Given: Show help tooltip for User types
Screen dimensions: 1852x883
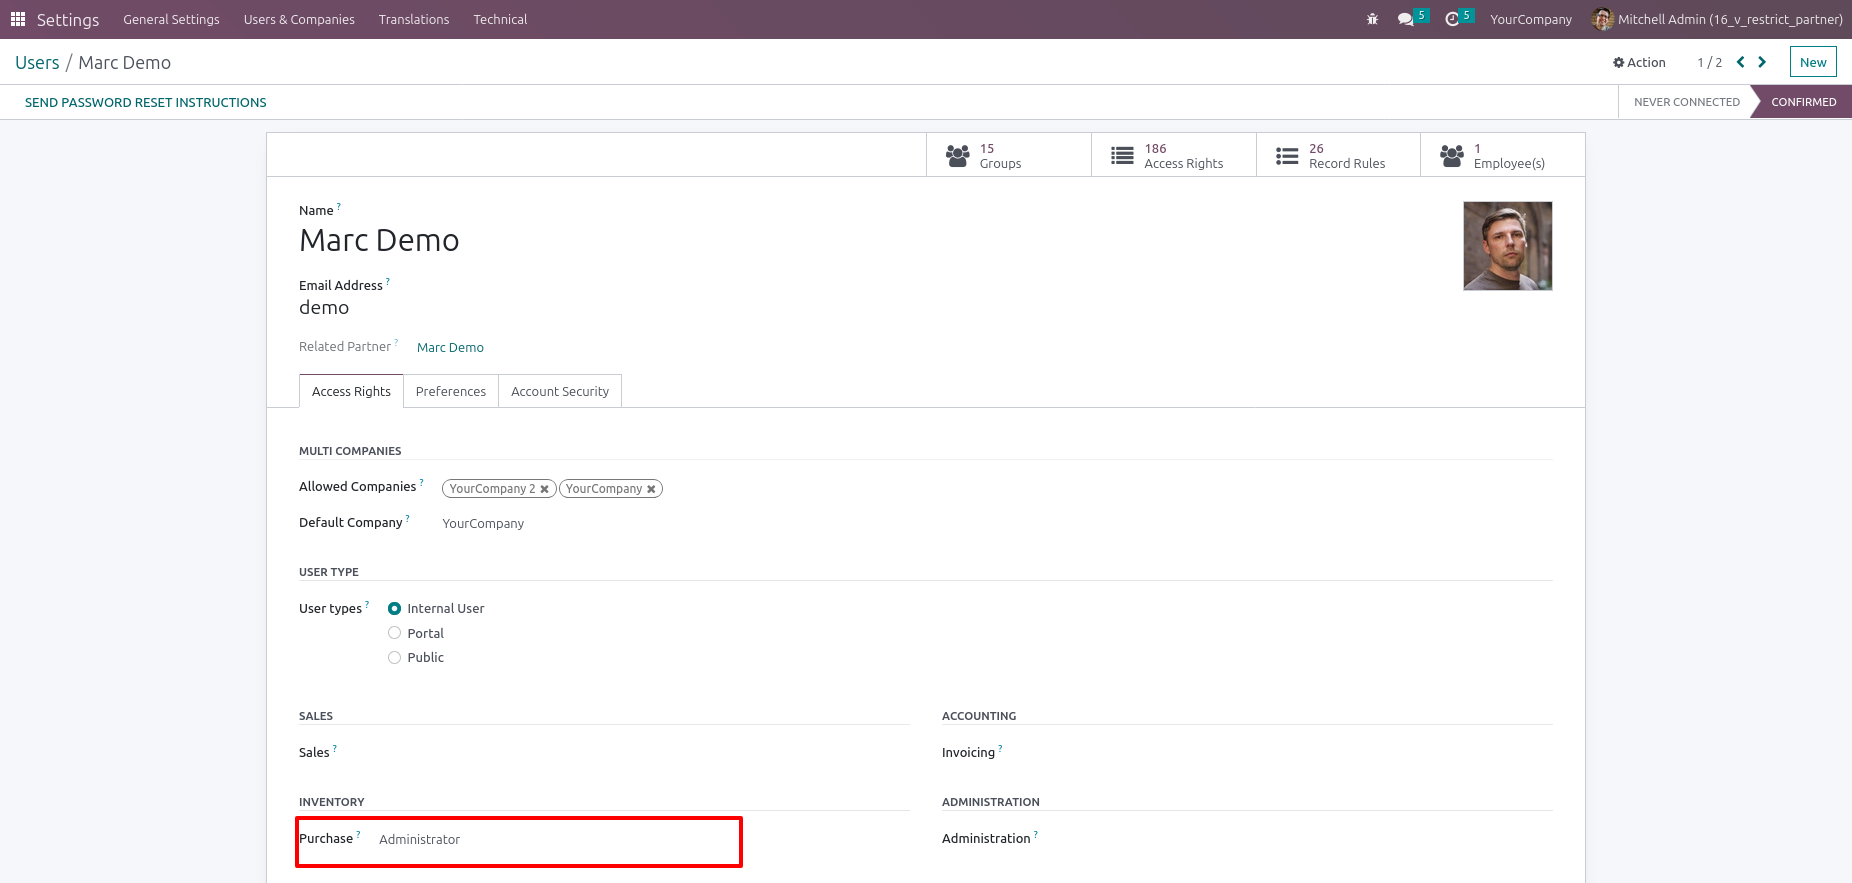Looking at the screenshot, I should [367, 605].
